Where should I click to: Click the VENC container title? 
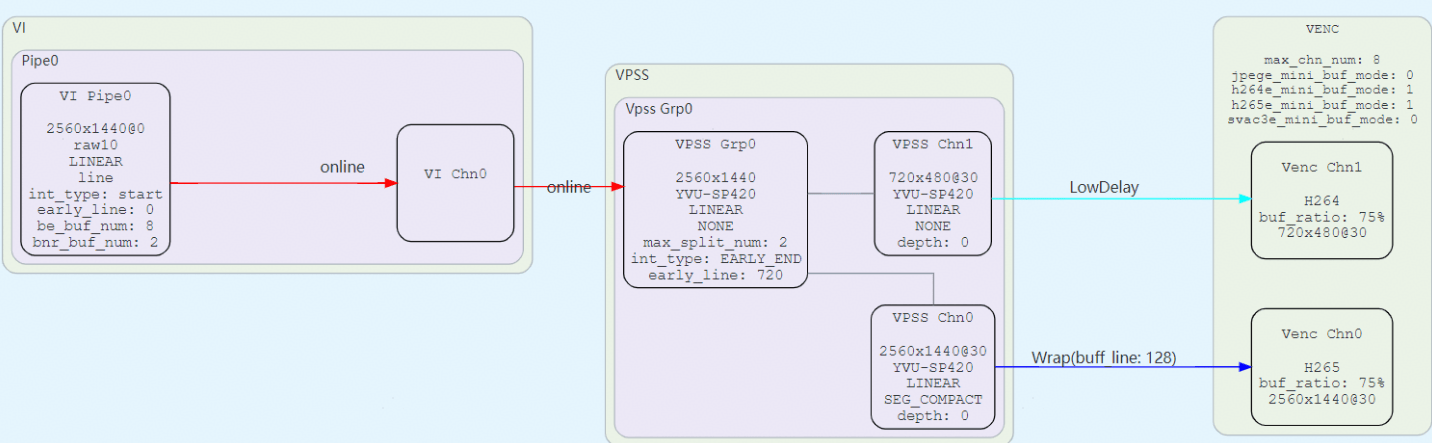[x=1321, y=29]
